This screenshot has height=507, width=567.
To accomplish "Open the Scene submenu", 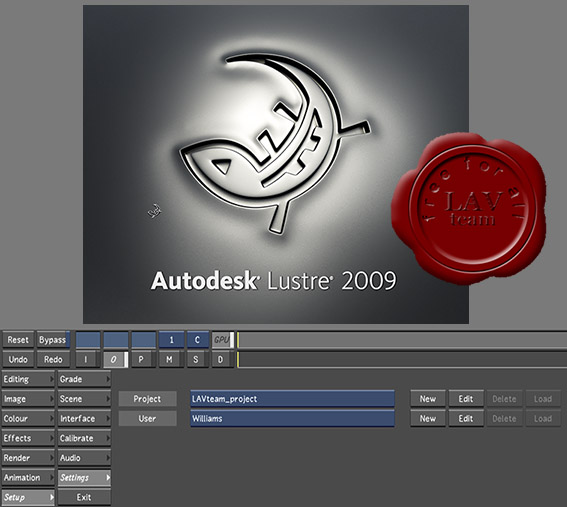I will (84, 399).
